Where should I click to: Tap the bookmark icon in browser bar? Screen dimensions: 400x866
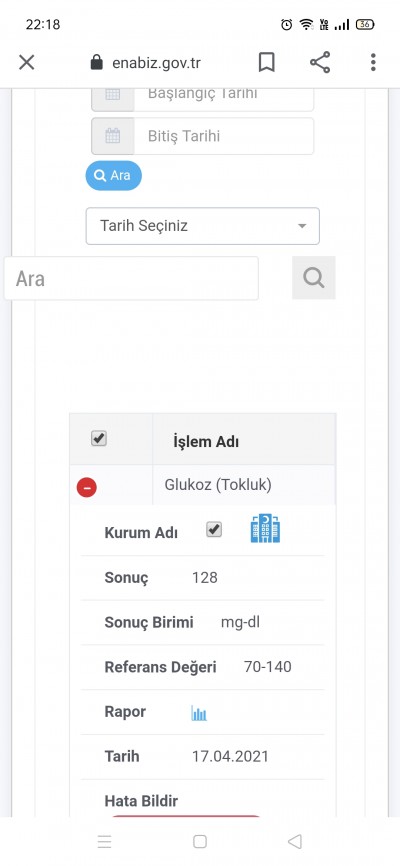pos(266,62)
